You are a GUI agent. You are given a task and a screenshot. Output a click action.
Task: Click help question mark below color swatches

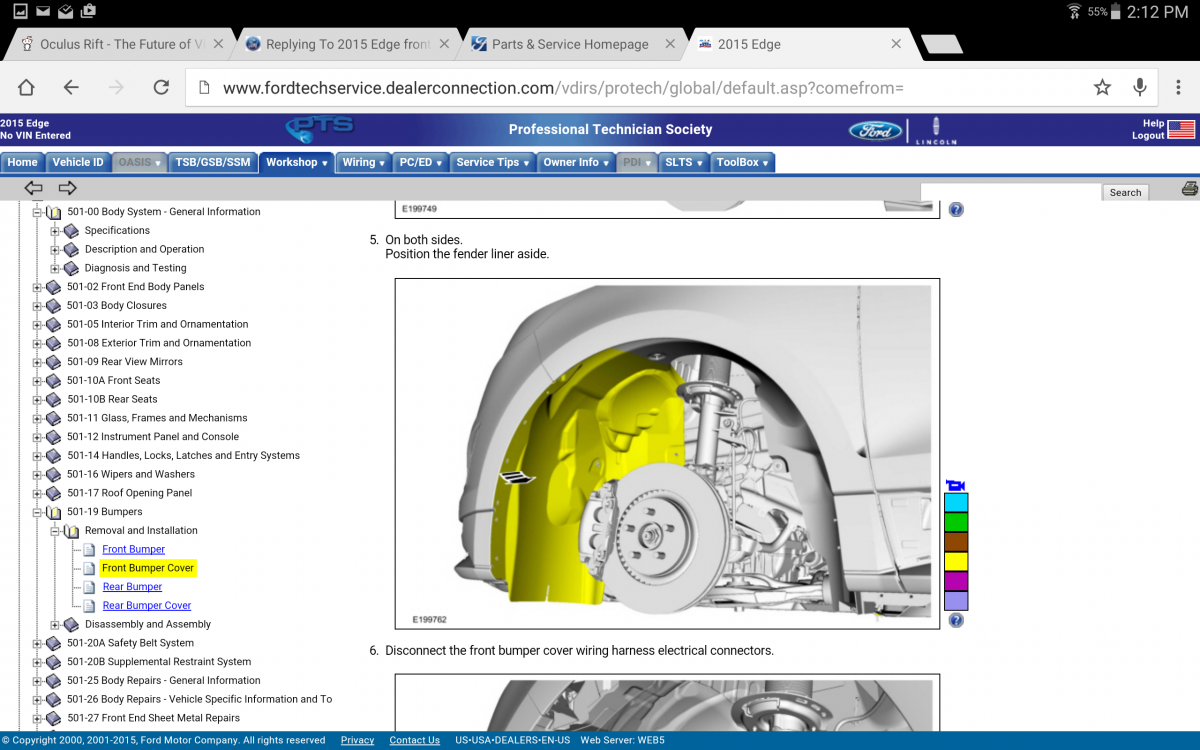point(956,621)
